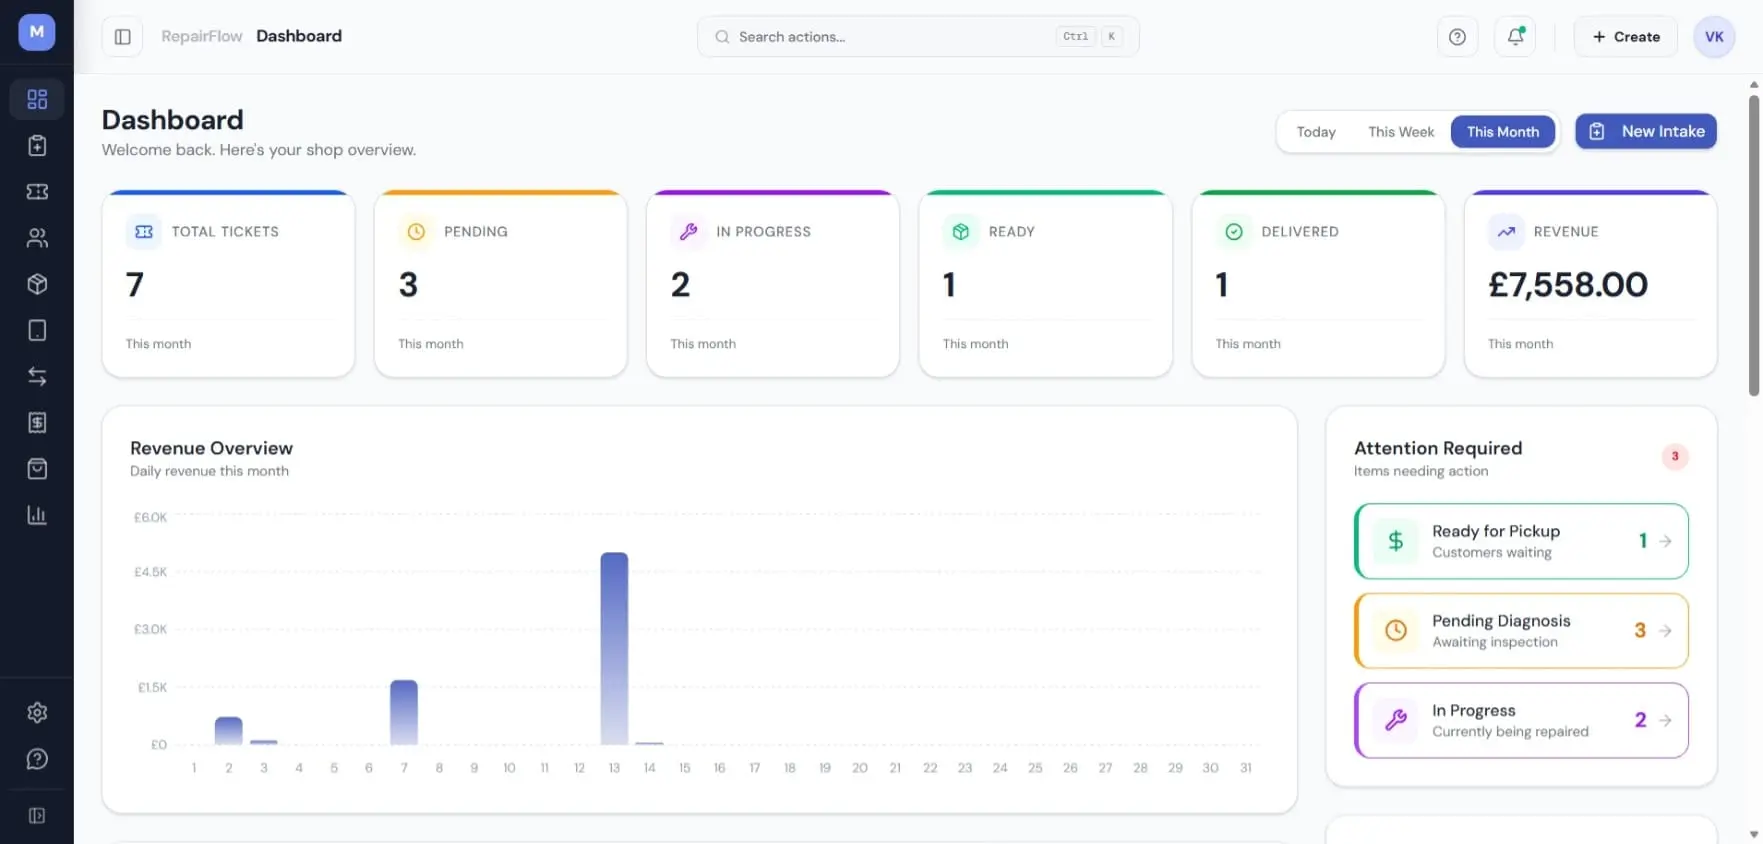Click the £6.0K axis label
This screenshot has width=1763, height=844.
coord(150,517)
